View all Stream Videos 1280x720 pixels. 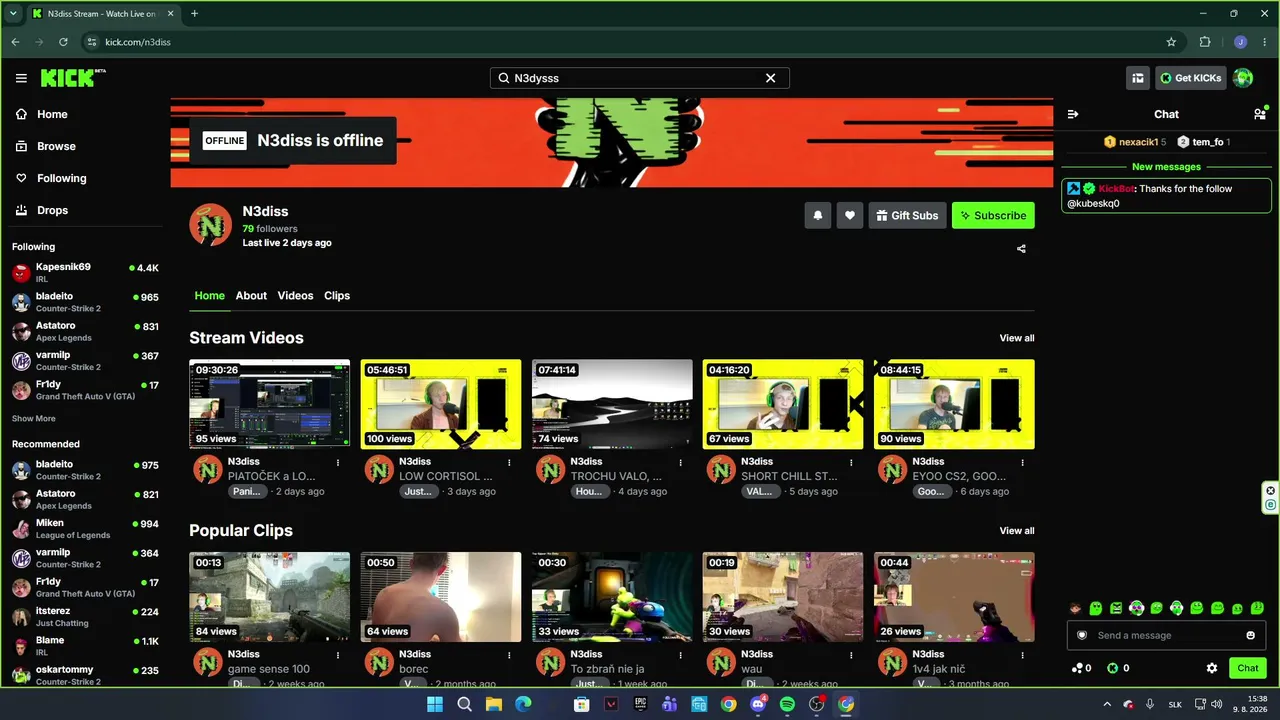1017,338
